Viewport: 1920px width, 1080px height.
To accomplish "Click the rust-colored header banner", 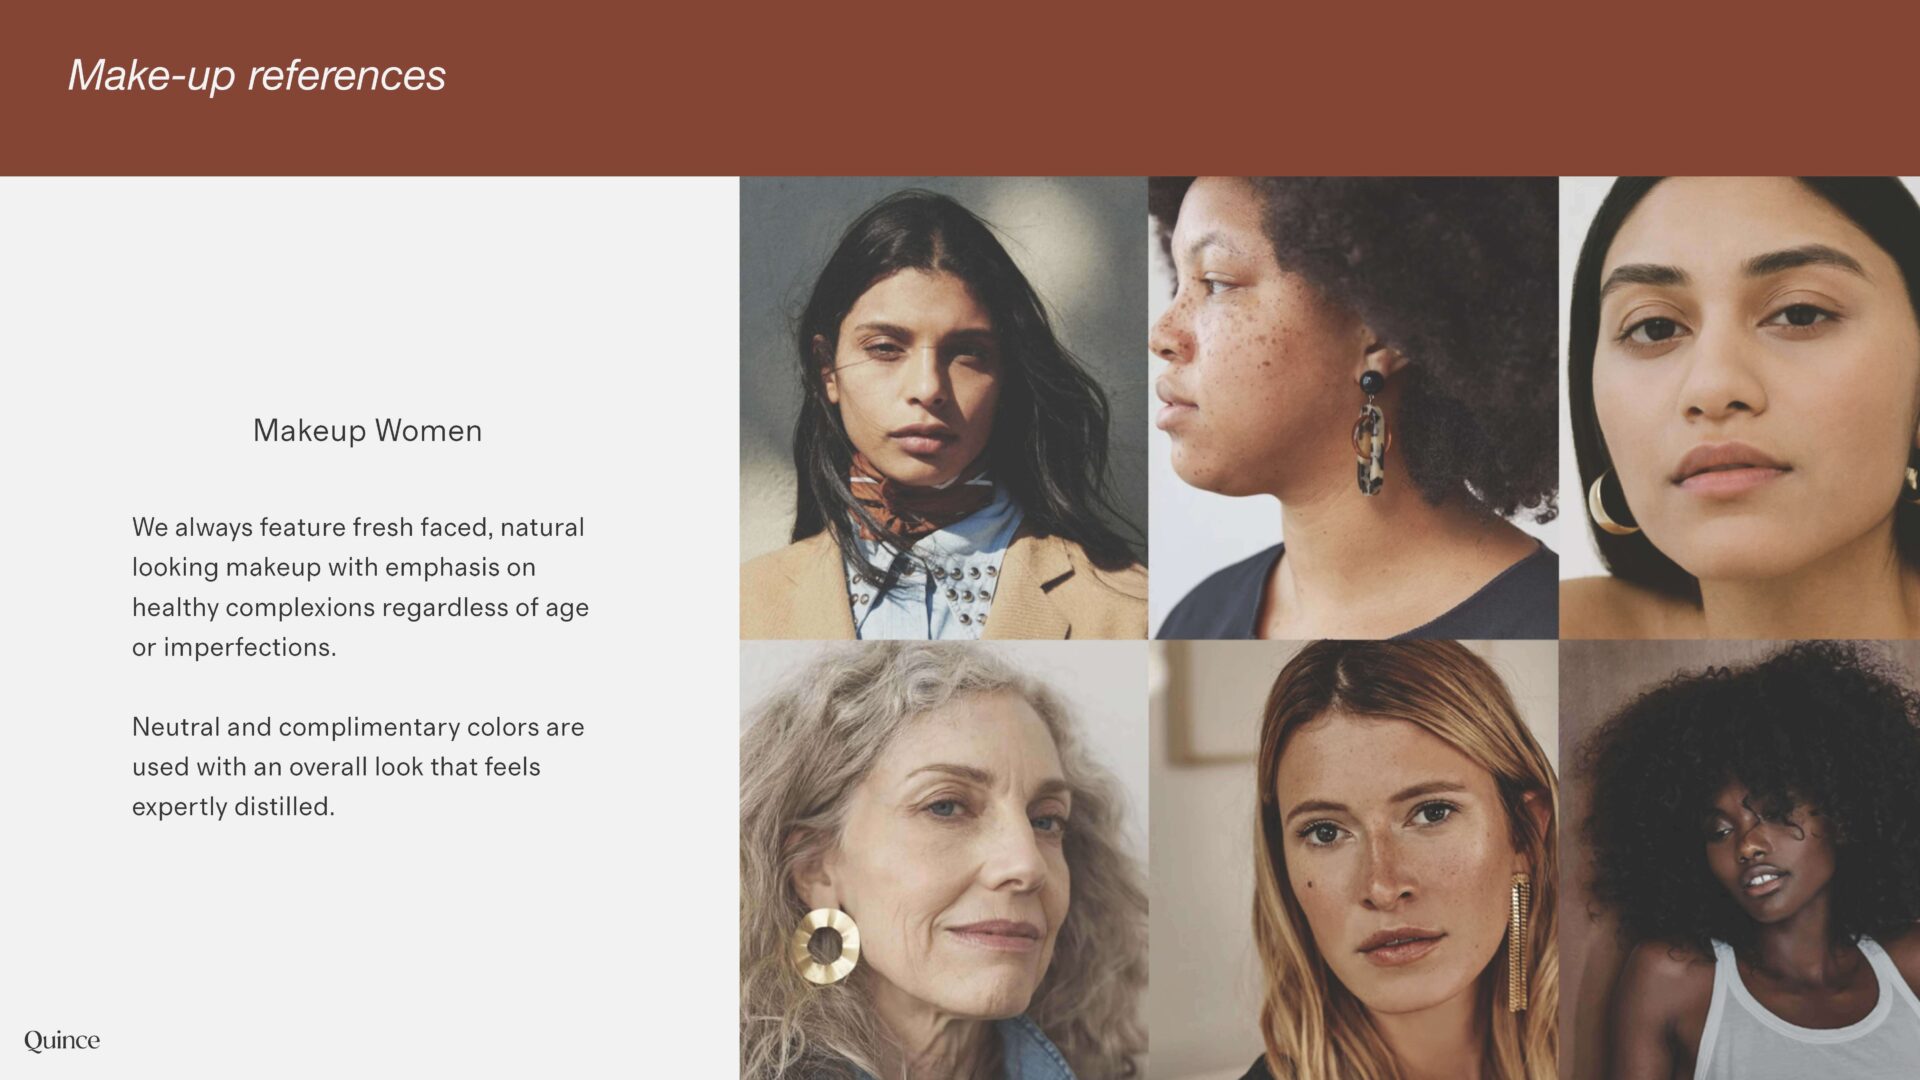I will pos(1100,88).
